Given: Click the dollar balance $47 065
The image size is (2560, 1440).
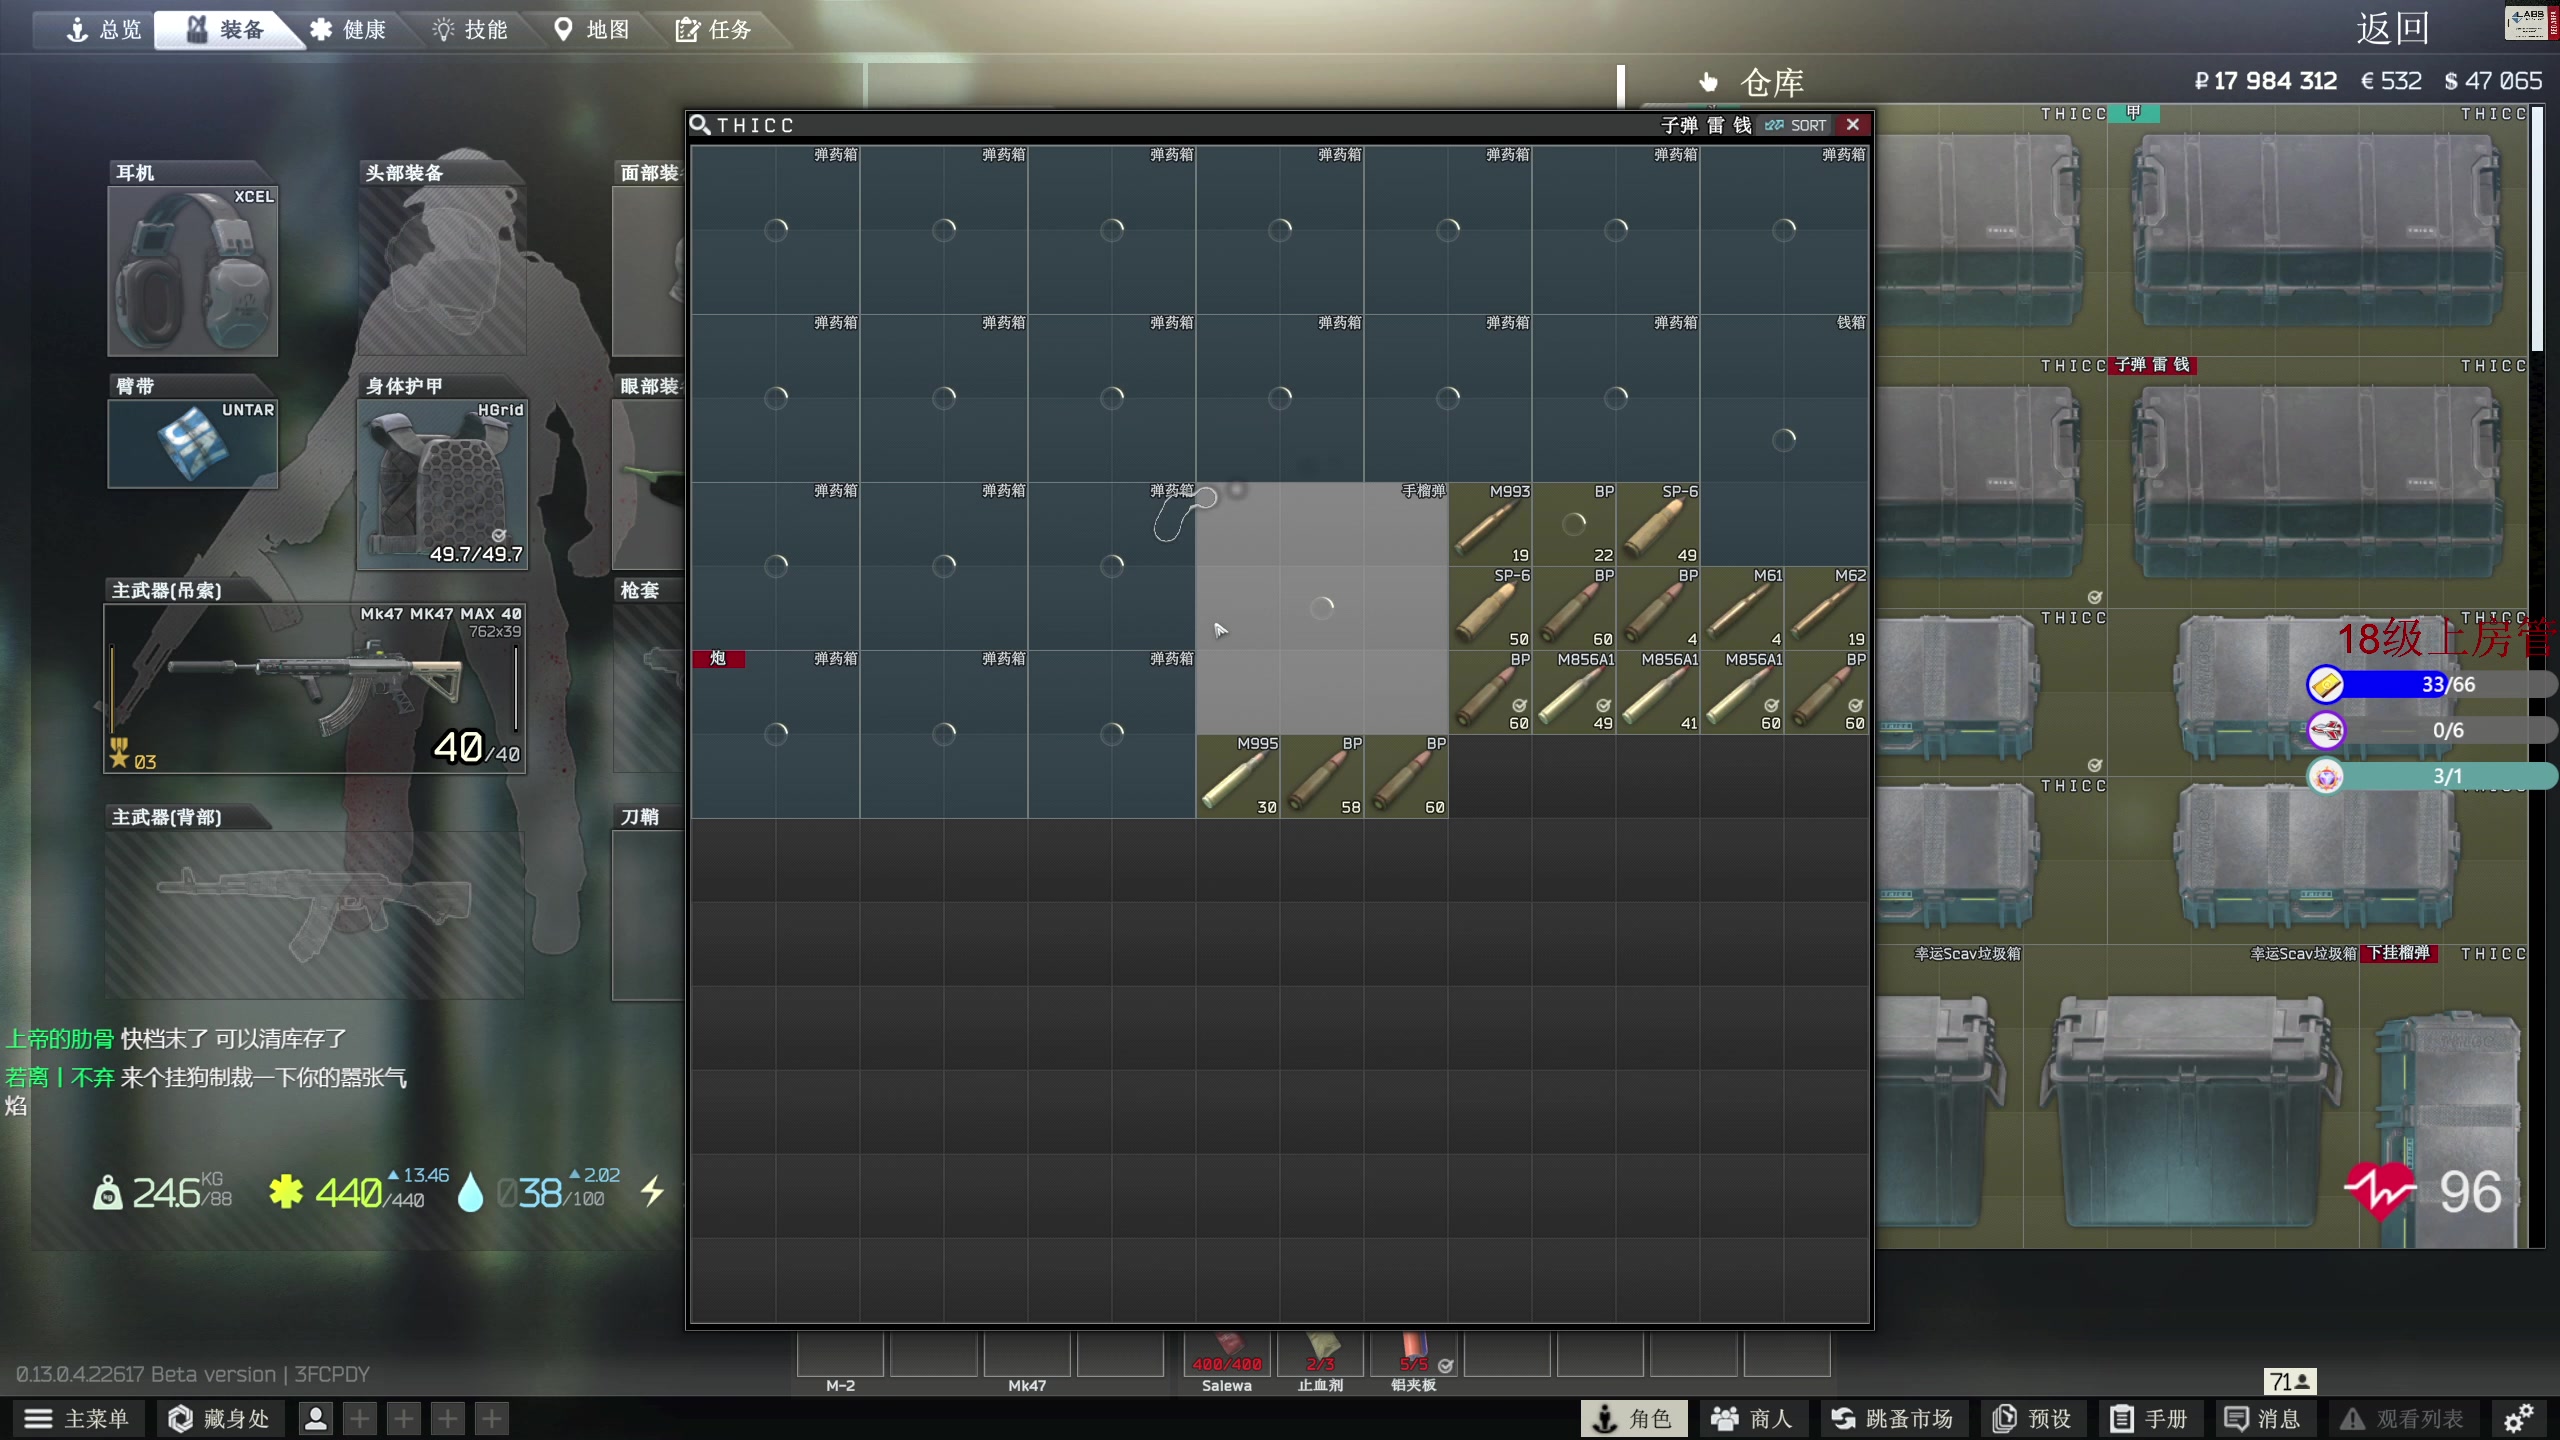Looking at the screenshot, I should [x=2492, y=81].
